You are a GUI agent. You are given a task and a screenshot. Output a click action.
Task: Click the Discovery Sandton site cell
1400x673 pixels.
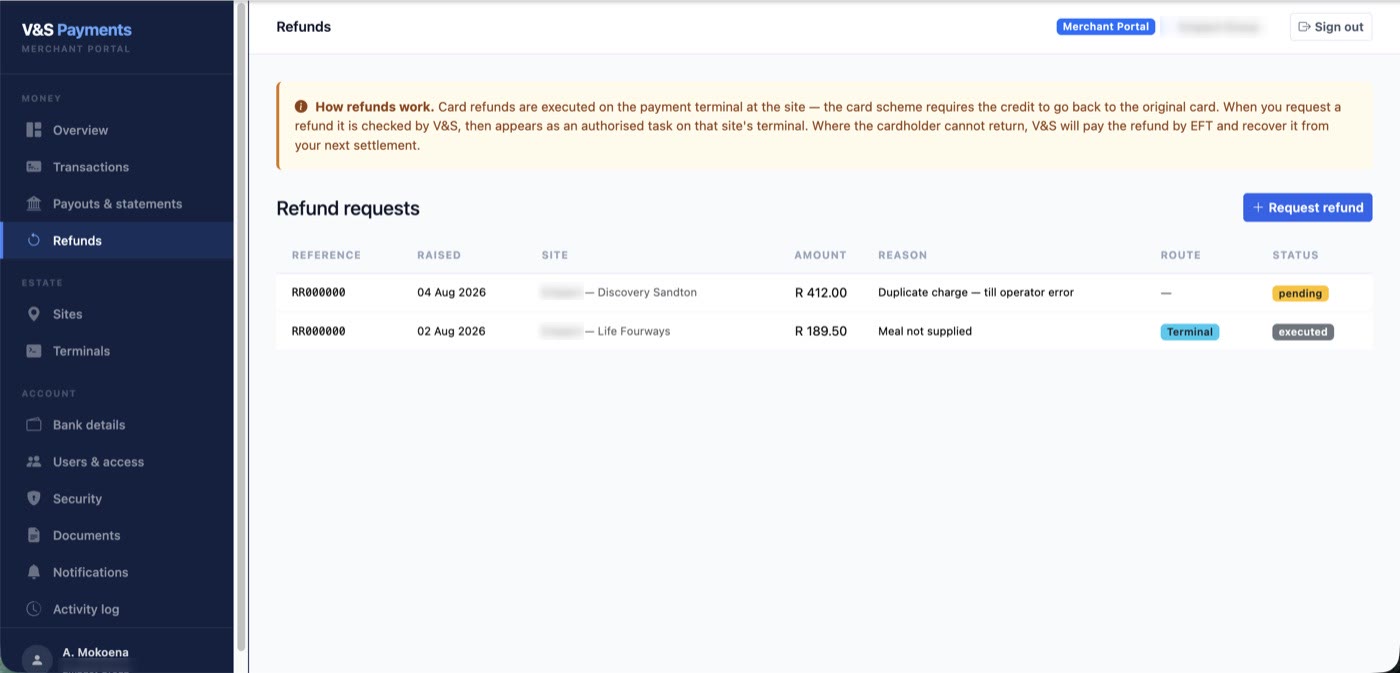pos(618,293)
